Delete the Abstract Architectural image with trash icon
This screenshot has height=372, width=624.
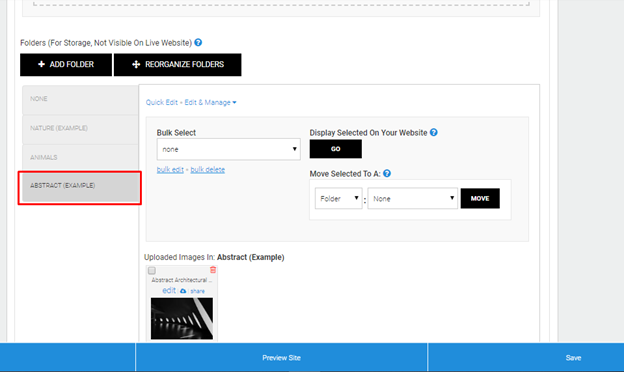[x=213, y=270]
